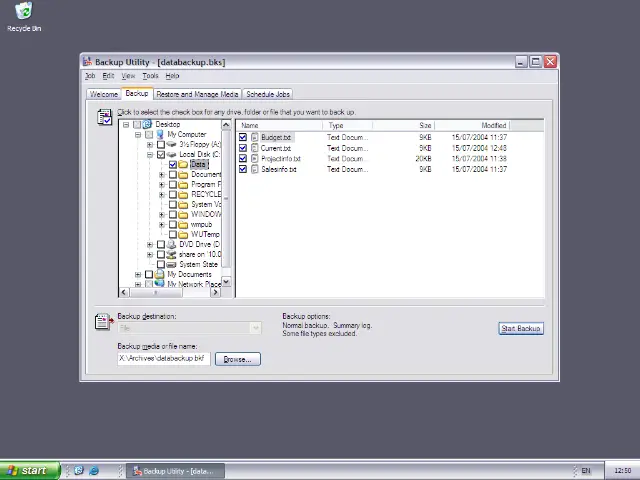
Task: Open the Recycle Bin desktop icon
Action: (23, 12)
